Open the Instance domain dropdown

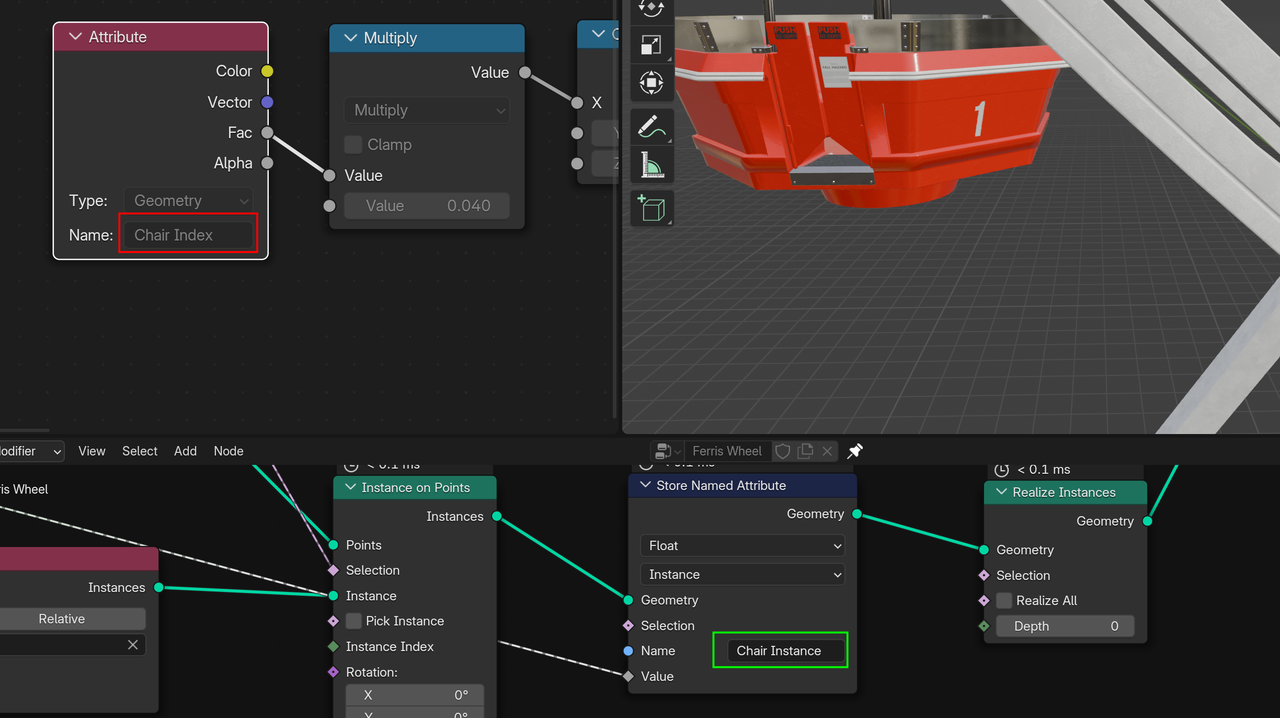pyautogui.click(x=742, y=575)
